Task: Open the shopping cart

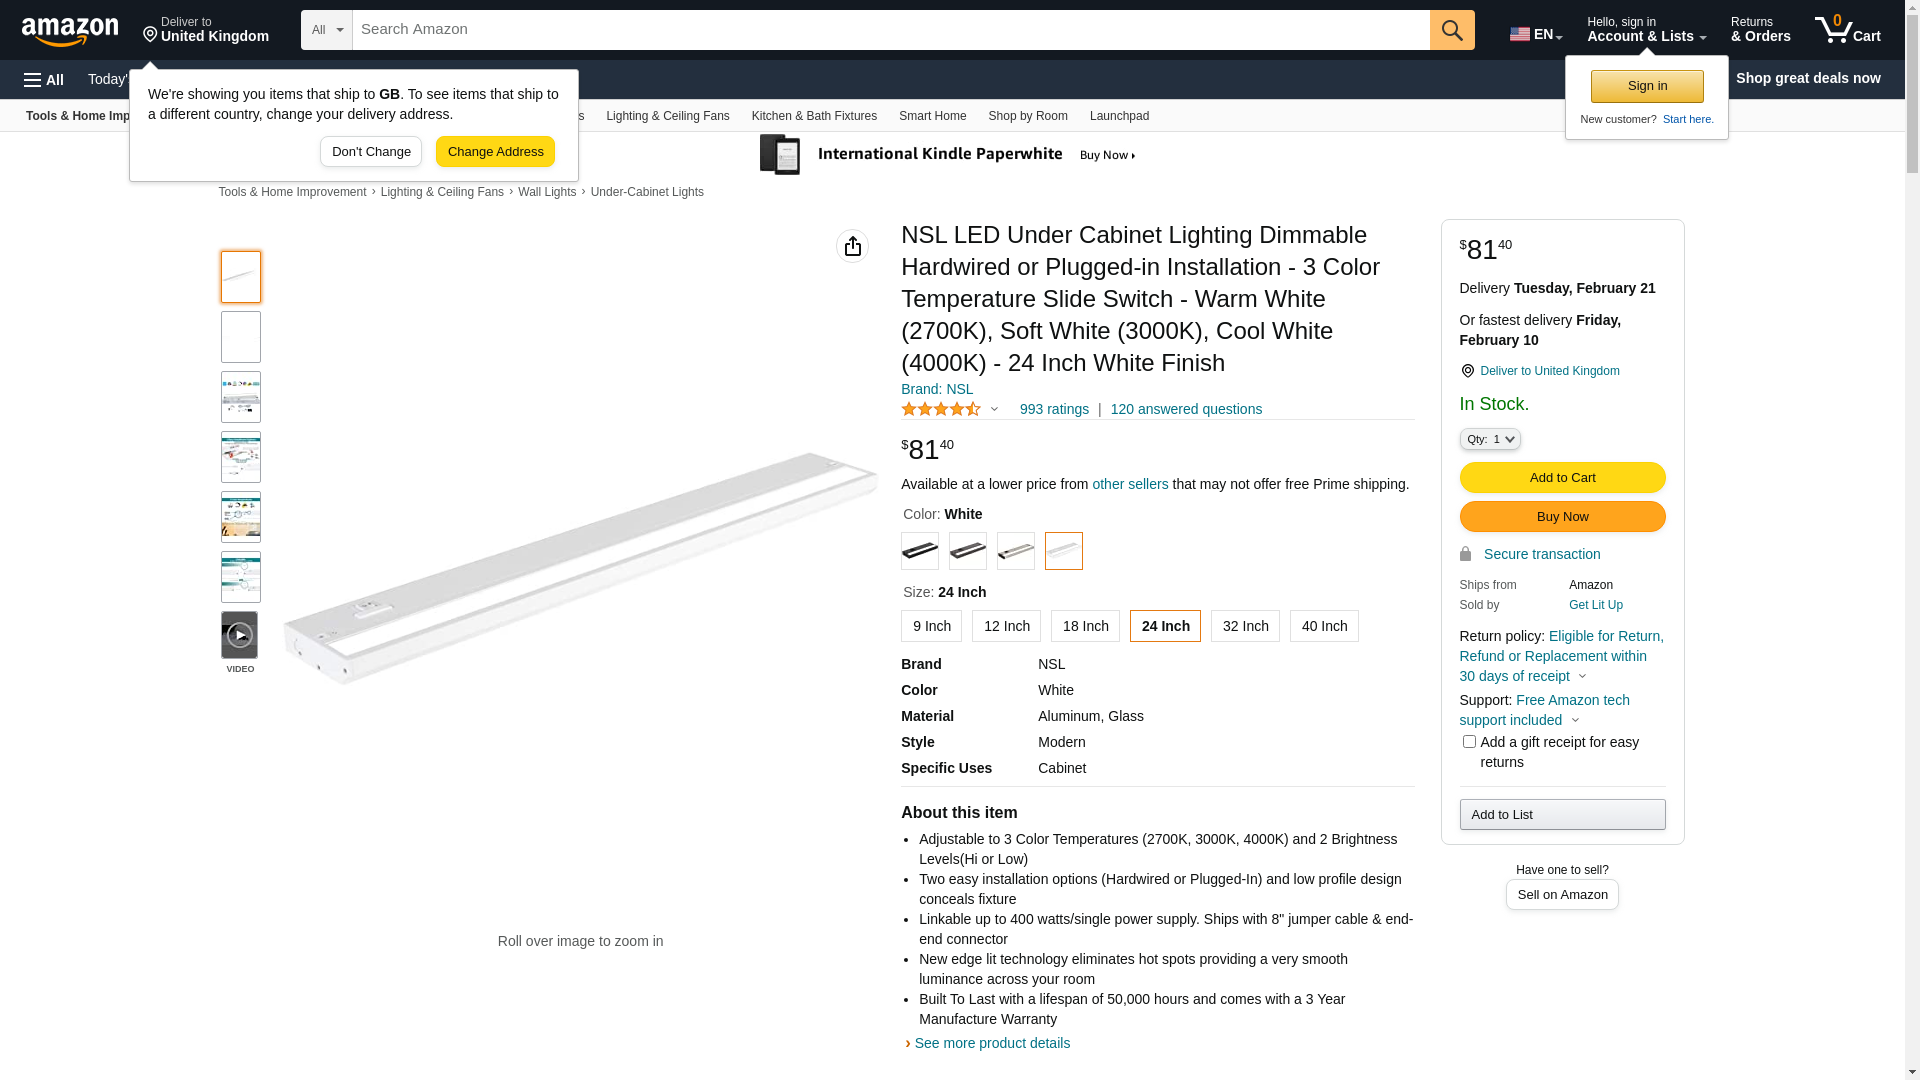Action: click(1847, 30)
